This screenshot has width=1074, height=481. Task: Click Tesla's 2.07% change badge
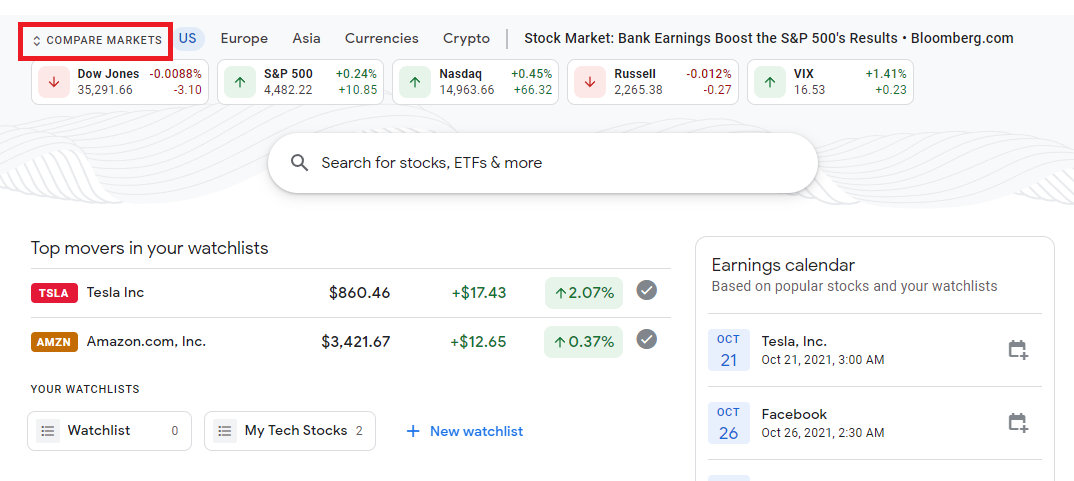point(584,293)
